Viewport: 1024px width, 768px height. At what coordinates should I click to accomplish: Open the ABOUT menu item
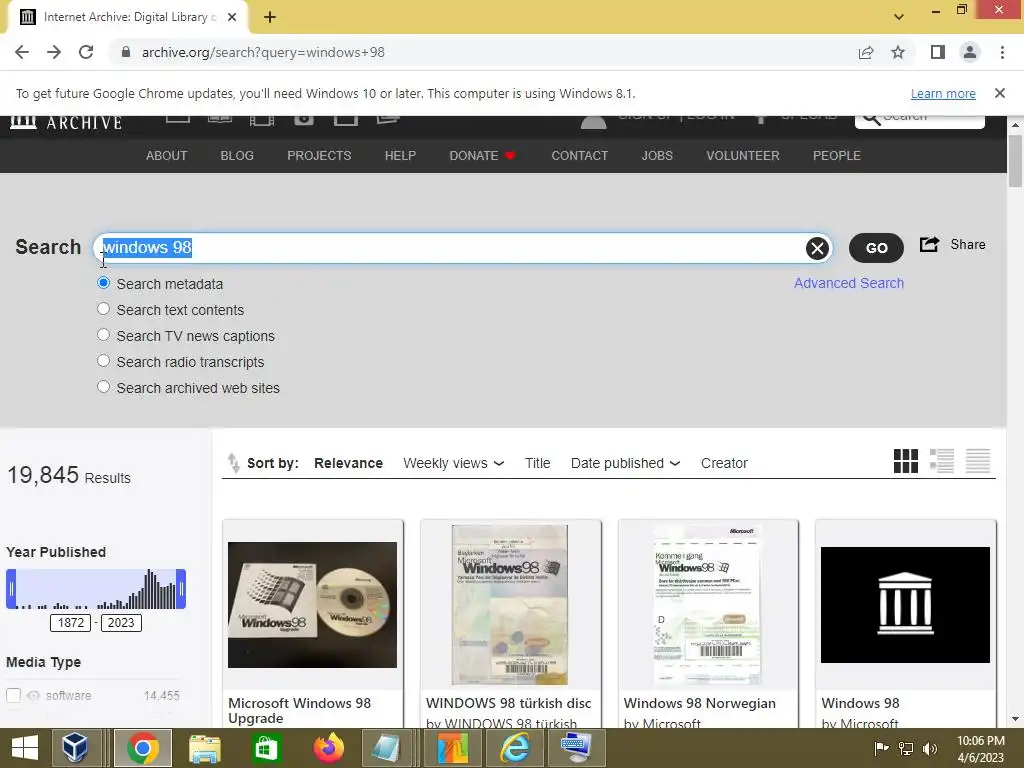[167, 155]
